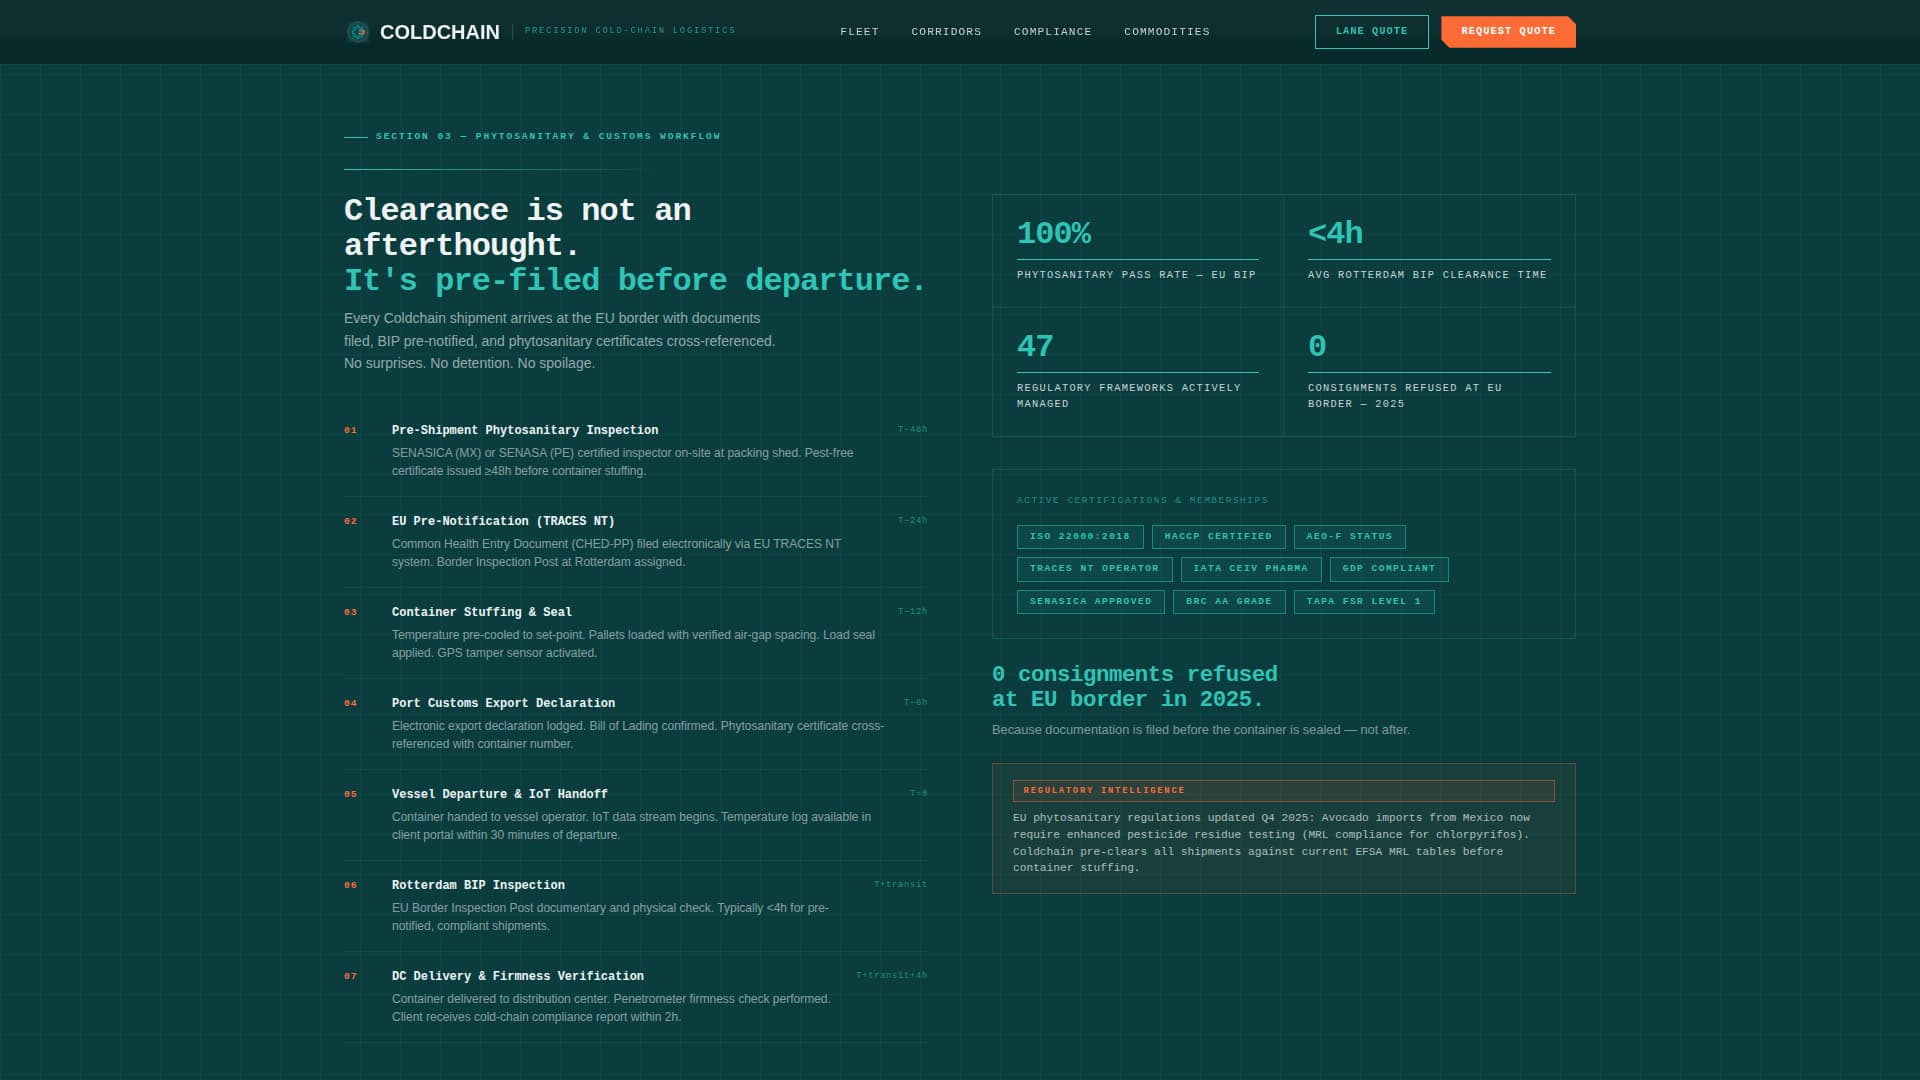Click the T-6h timing marker
Image resolution: width=1920 pixels, height=1080 pixels.
915,703
